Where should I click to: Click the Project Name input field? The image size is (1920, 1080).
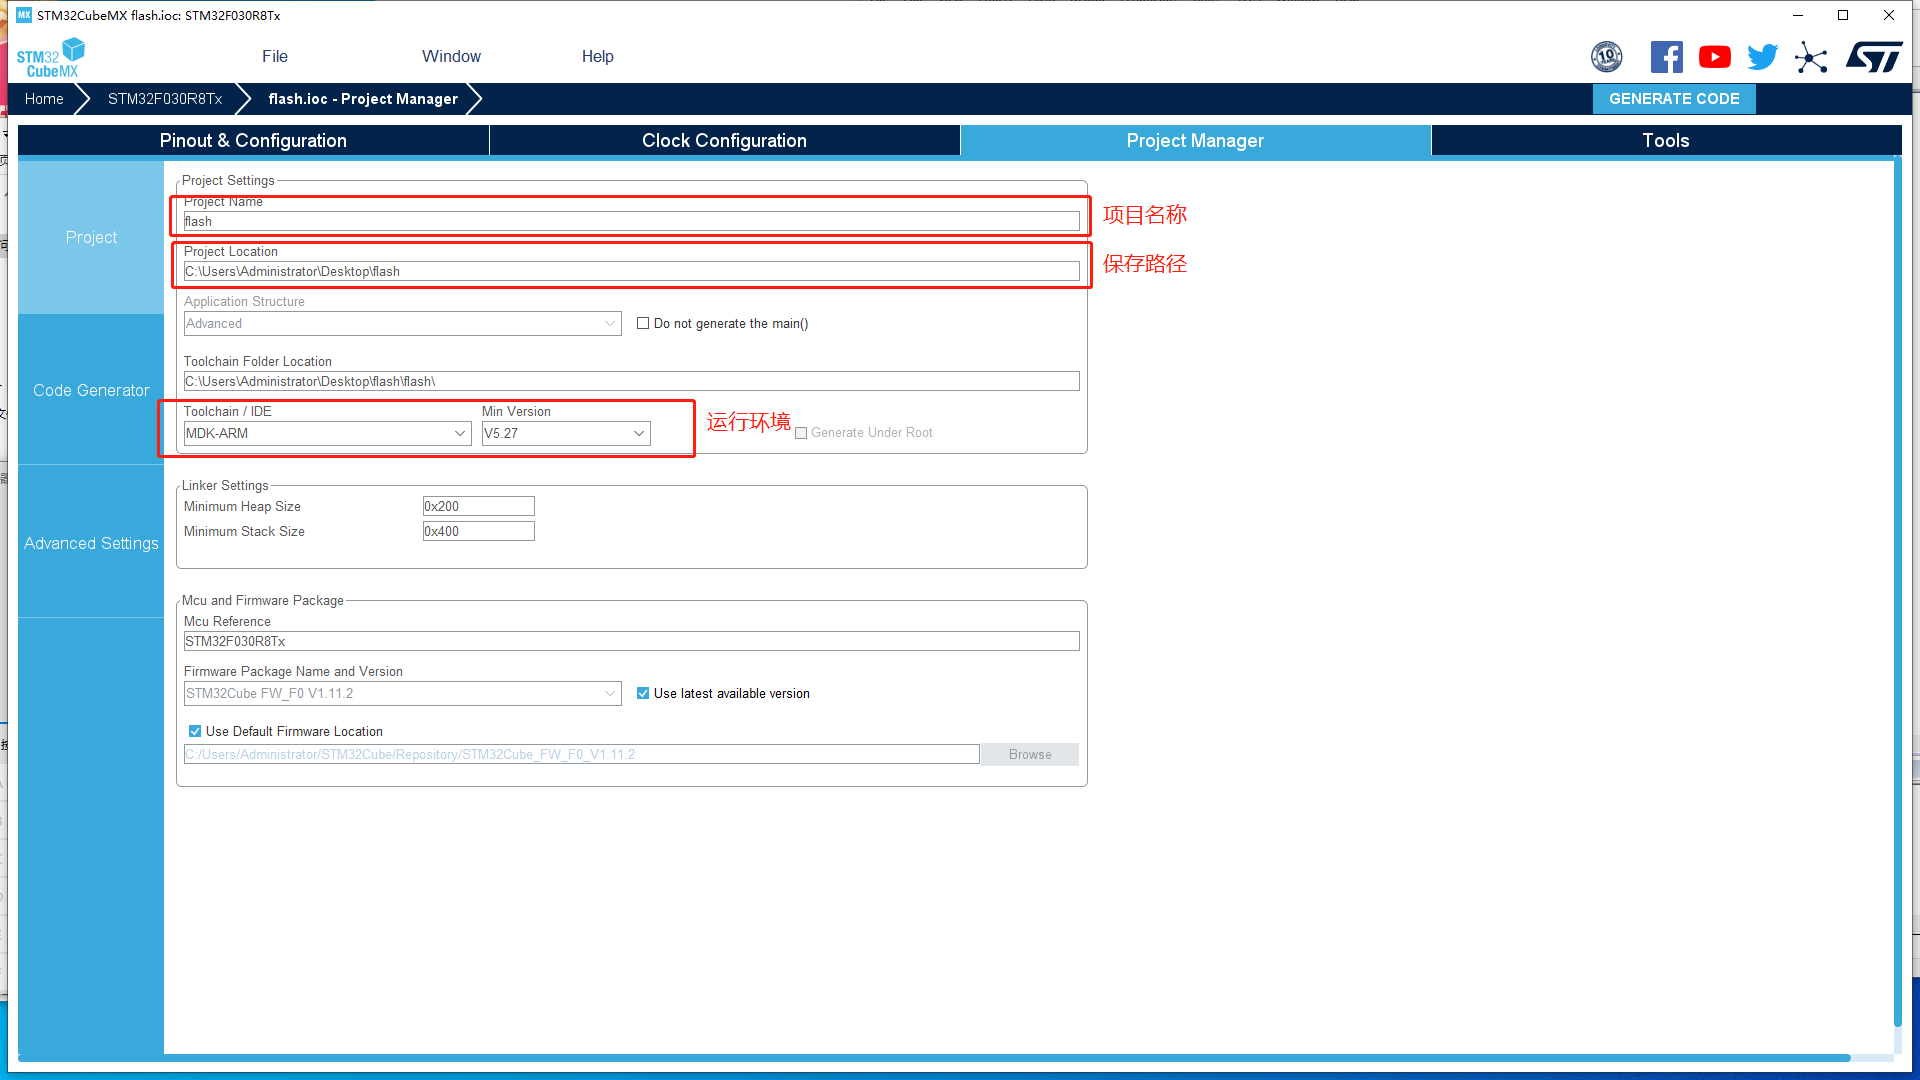pyautogui.click(x=630, y=220)
